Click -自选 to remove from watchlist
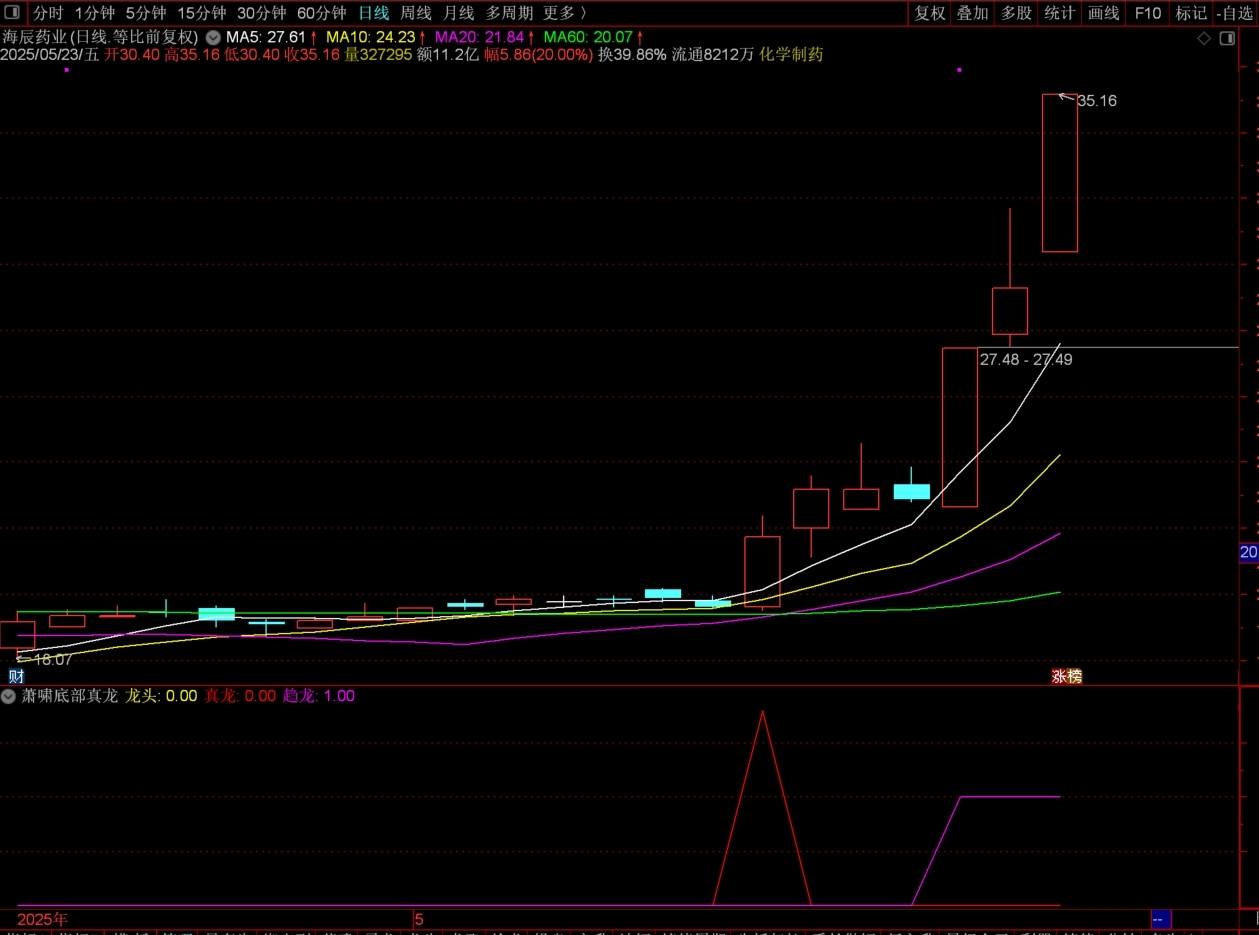 tap(1235, 13)
